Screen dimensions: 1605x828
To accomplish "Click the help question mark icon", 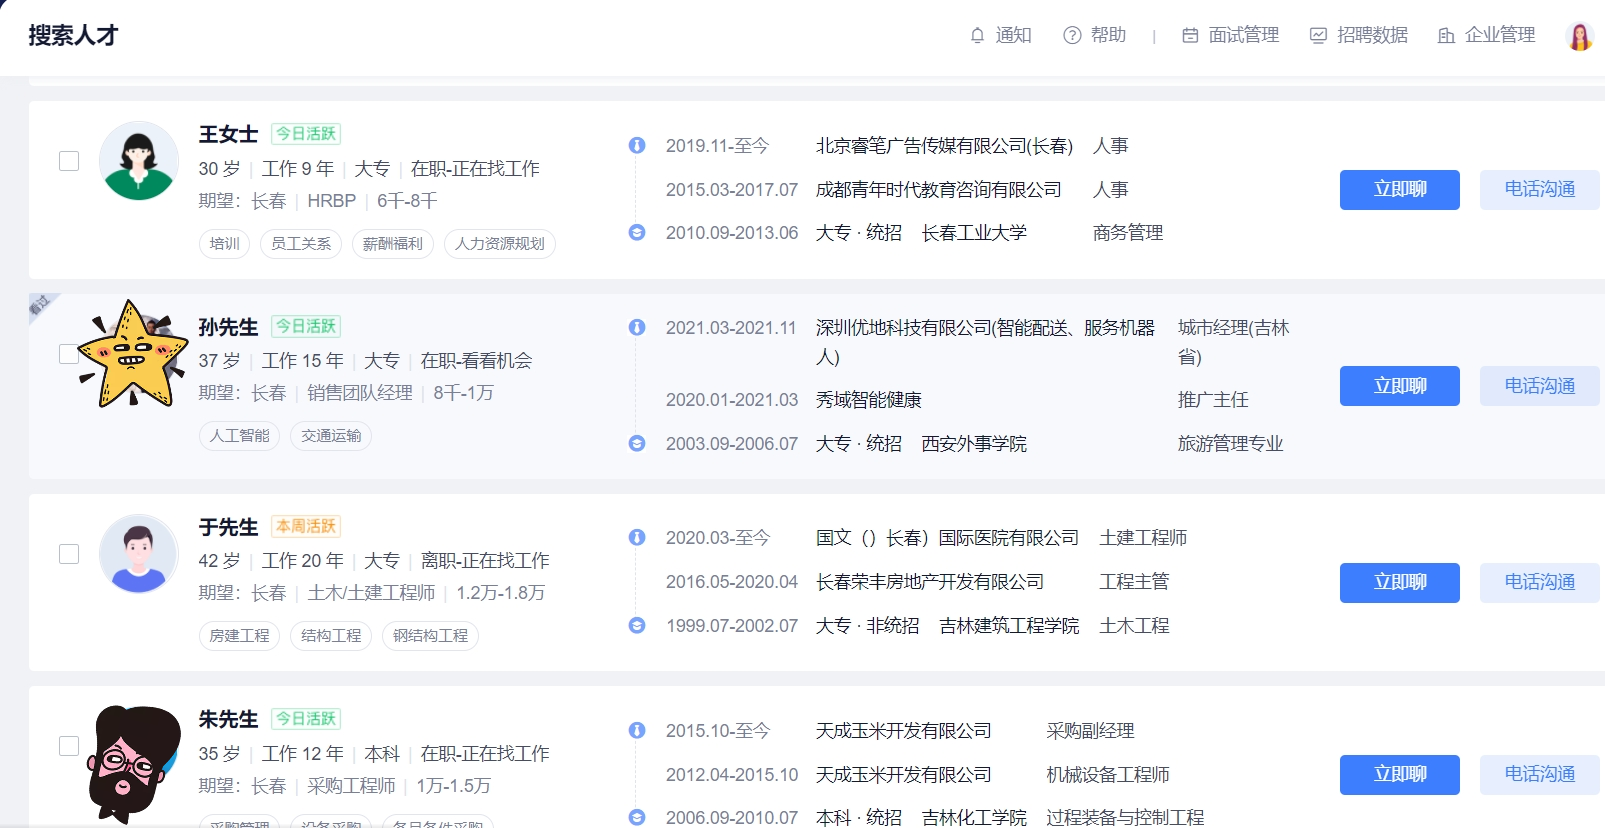I will 1072,36.
